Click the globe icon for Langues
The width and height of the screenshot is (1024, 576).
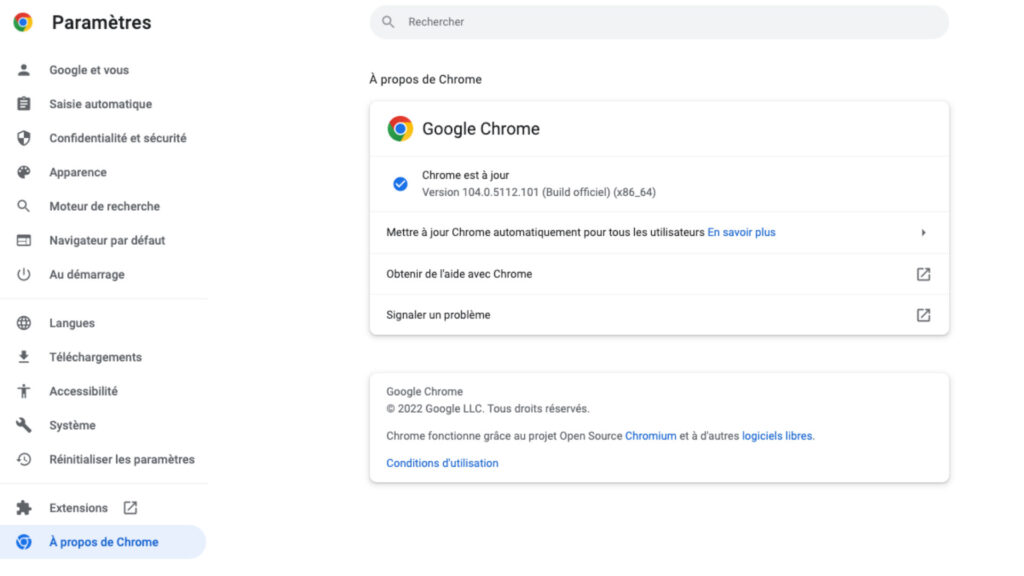pos(24,323)
